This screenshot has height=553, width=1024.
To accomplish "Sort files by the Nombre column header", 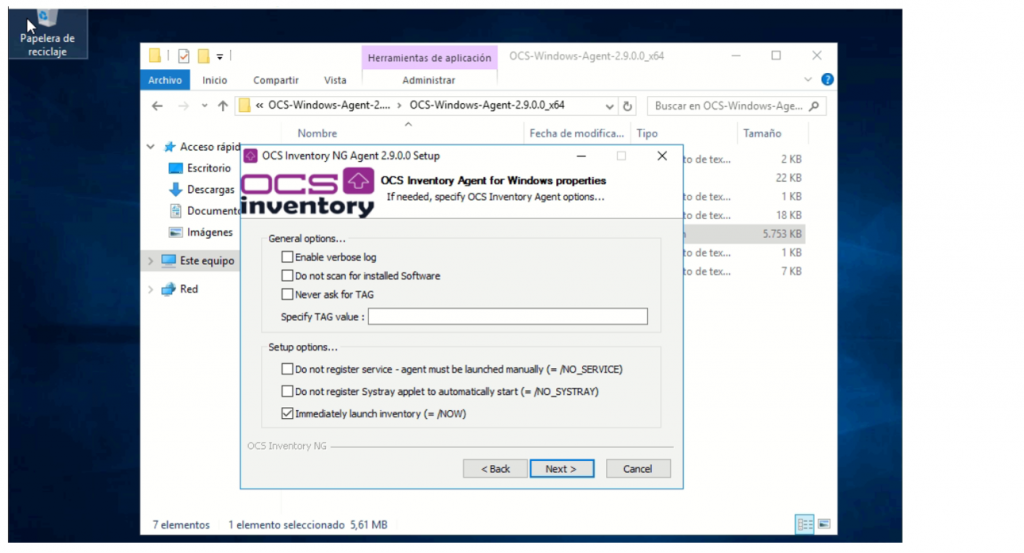I will point(317,133).
